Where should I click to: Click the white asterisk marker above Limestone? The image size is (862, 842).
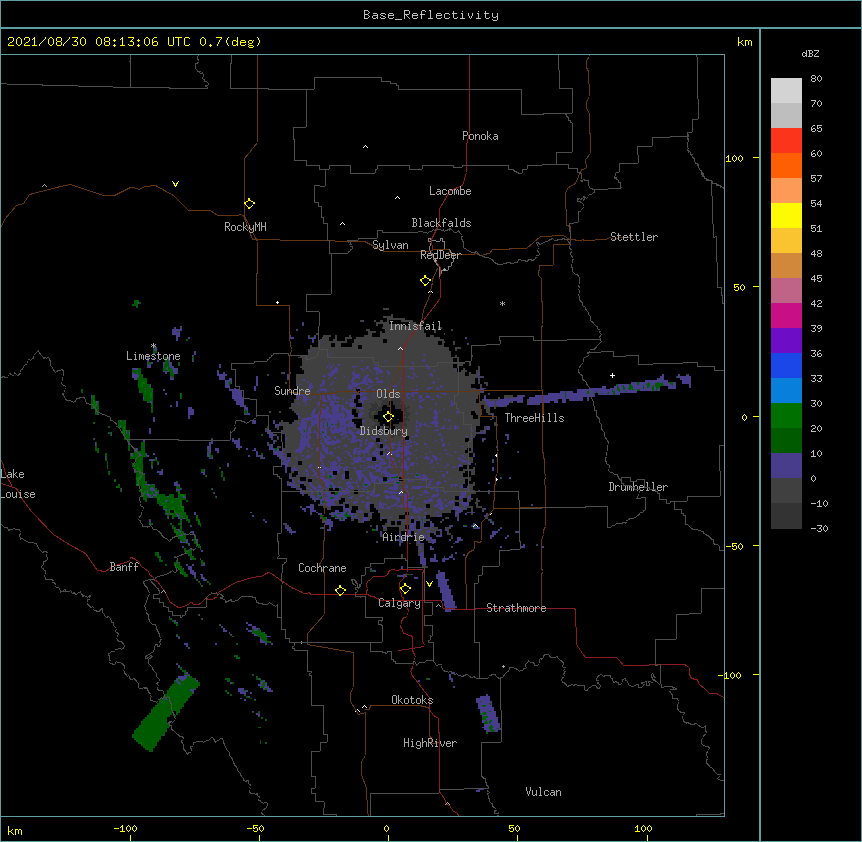pos(153,346)
